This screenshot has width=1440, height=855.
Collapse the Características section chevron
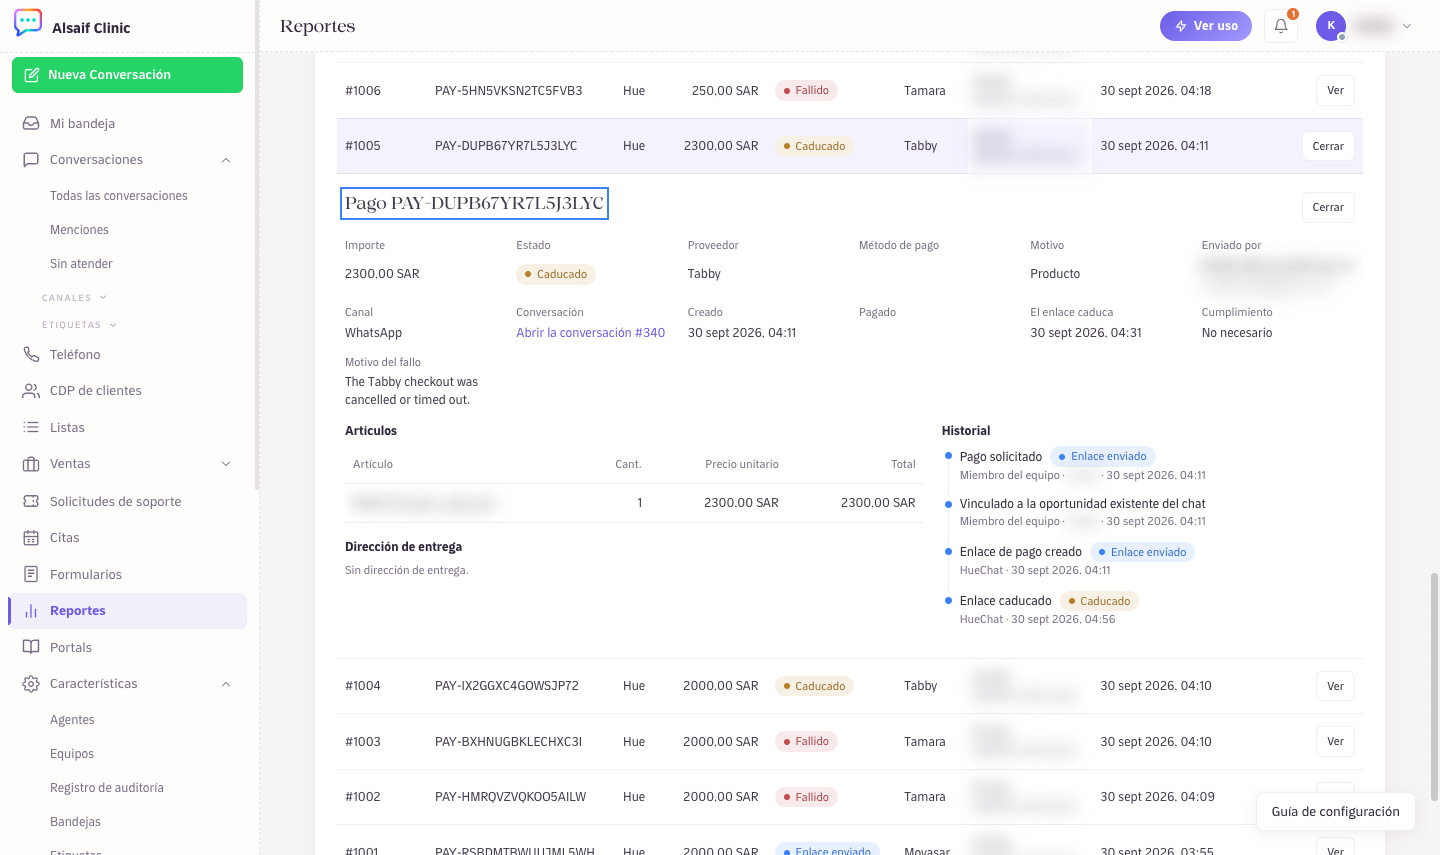pyautogui.click(x=226, y=684)
